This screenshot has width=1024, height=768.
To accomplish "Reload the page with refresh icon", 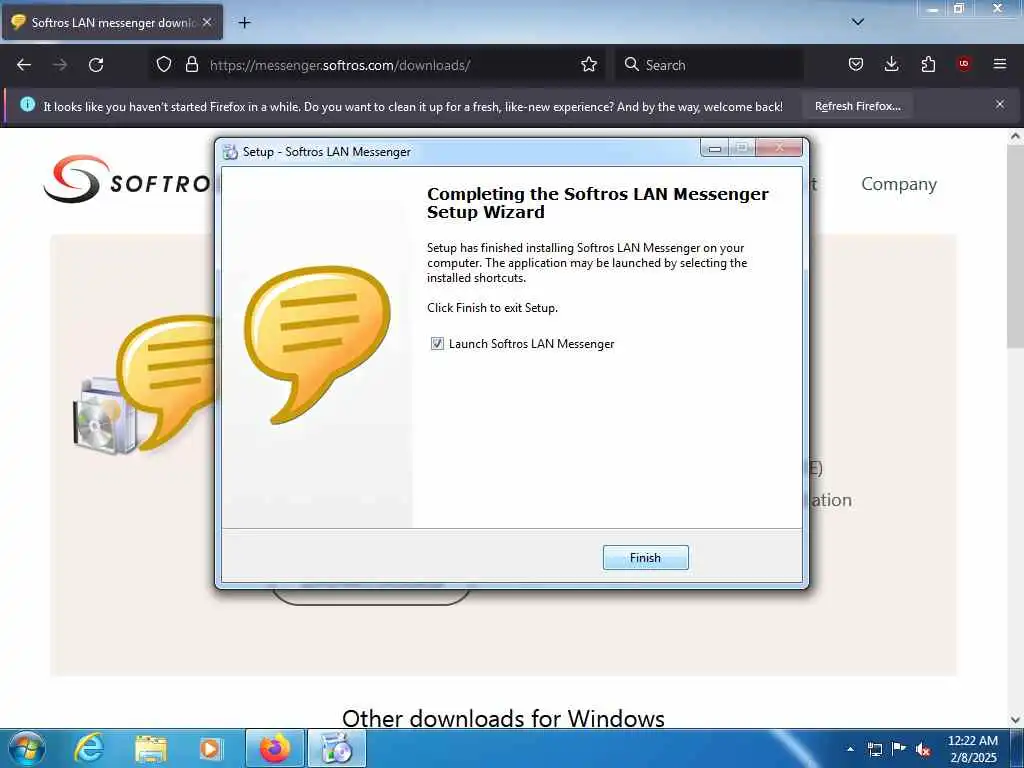I will coord(96,65).
